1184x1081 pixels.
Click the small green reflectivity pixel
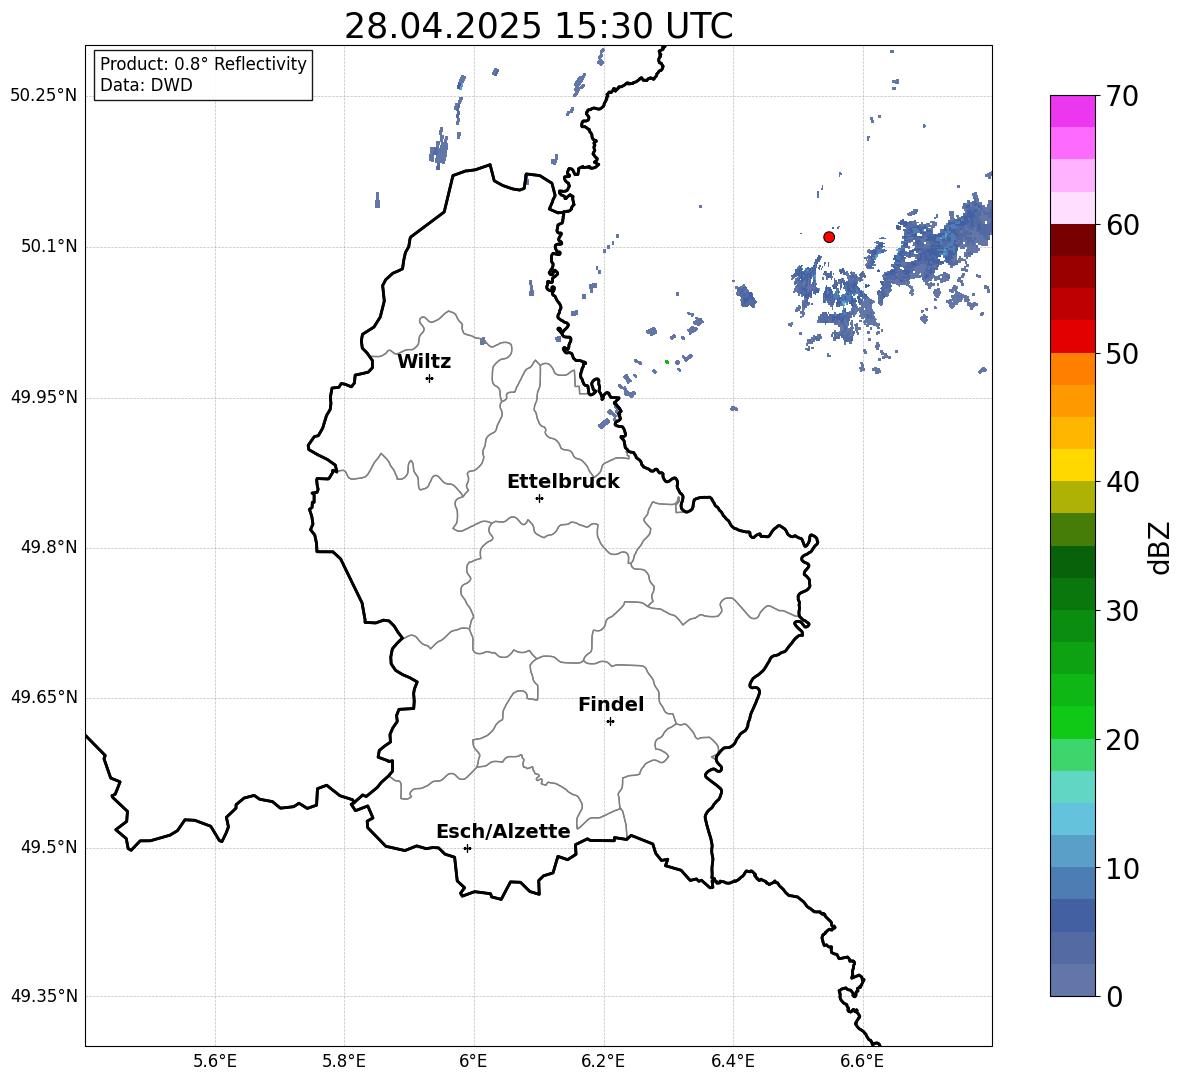coord(667,362)
